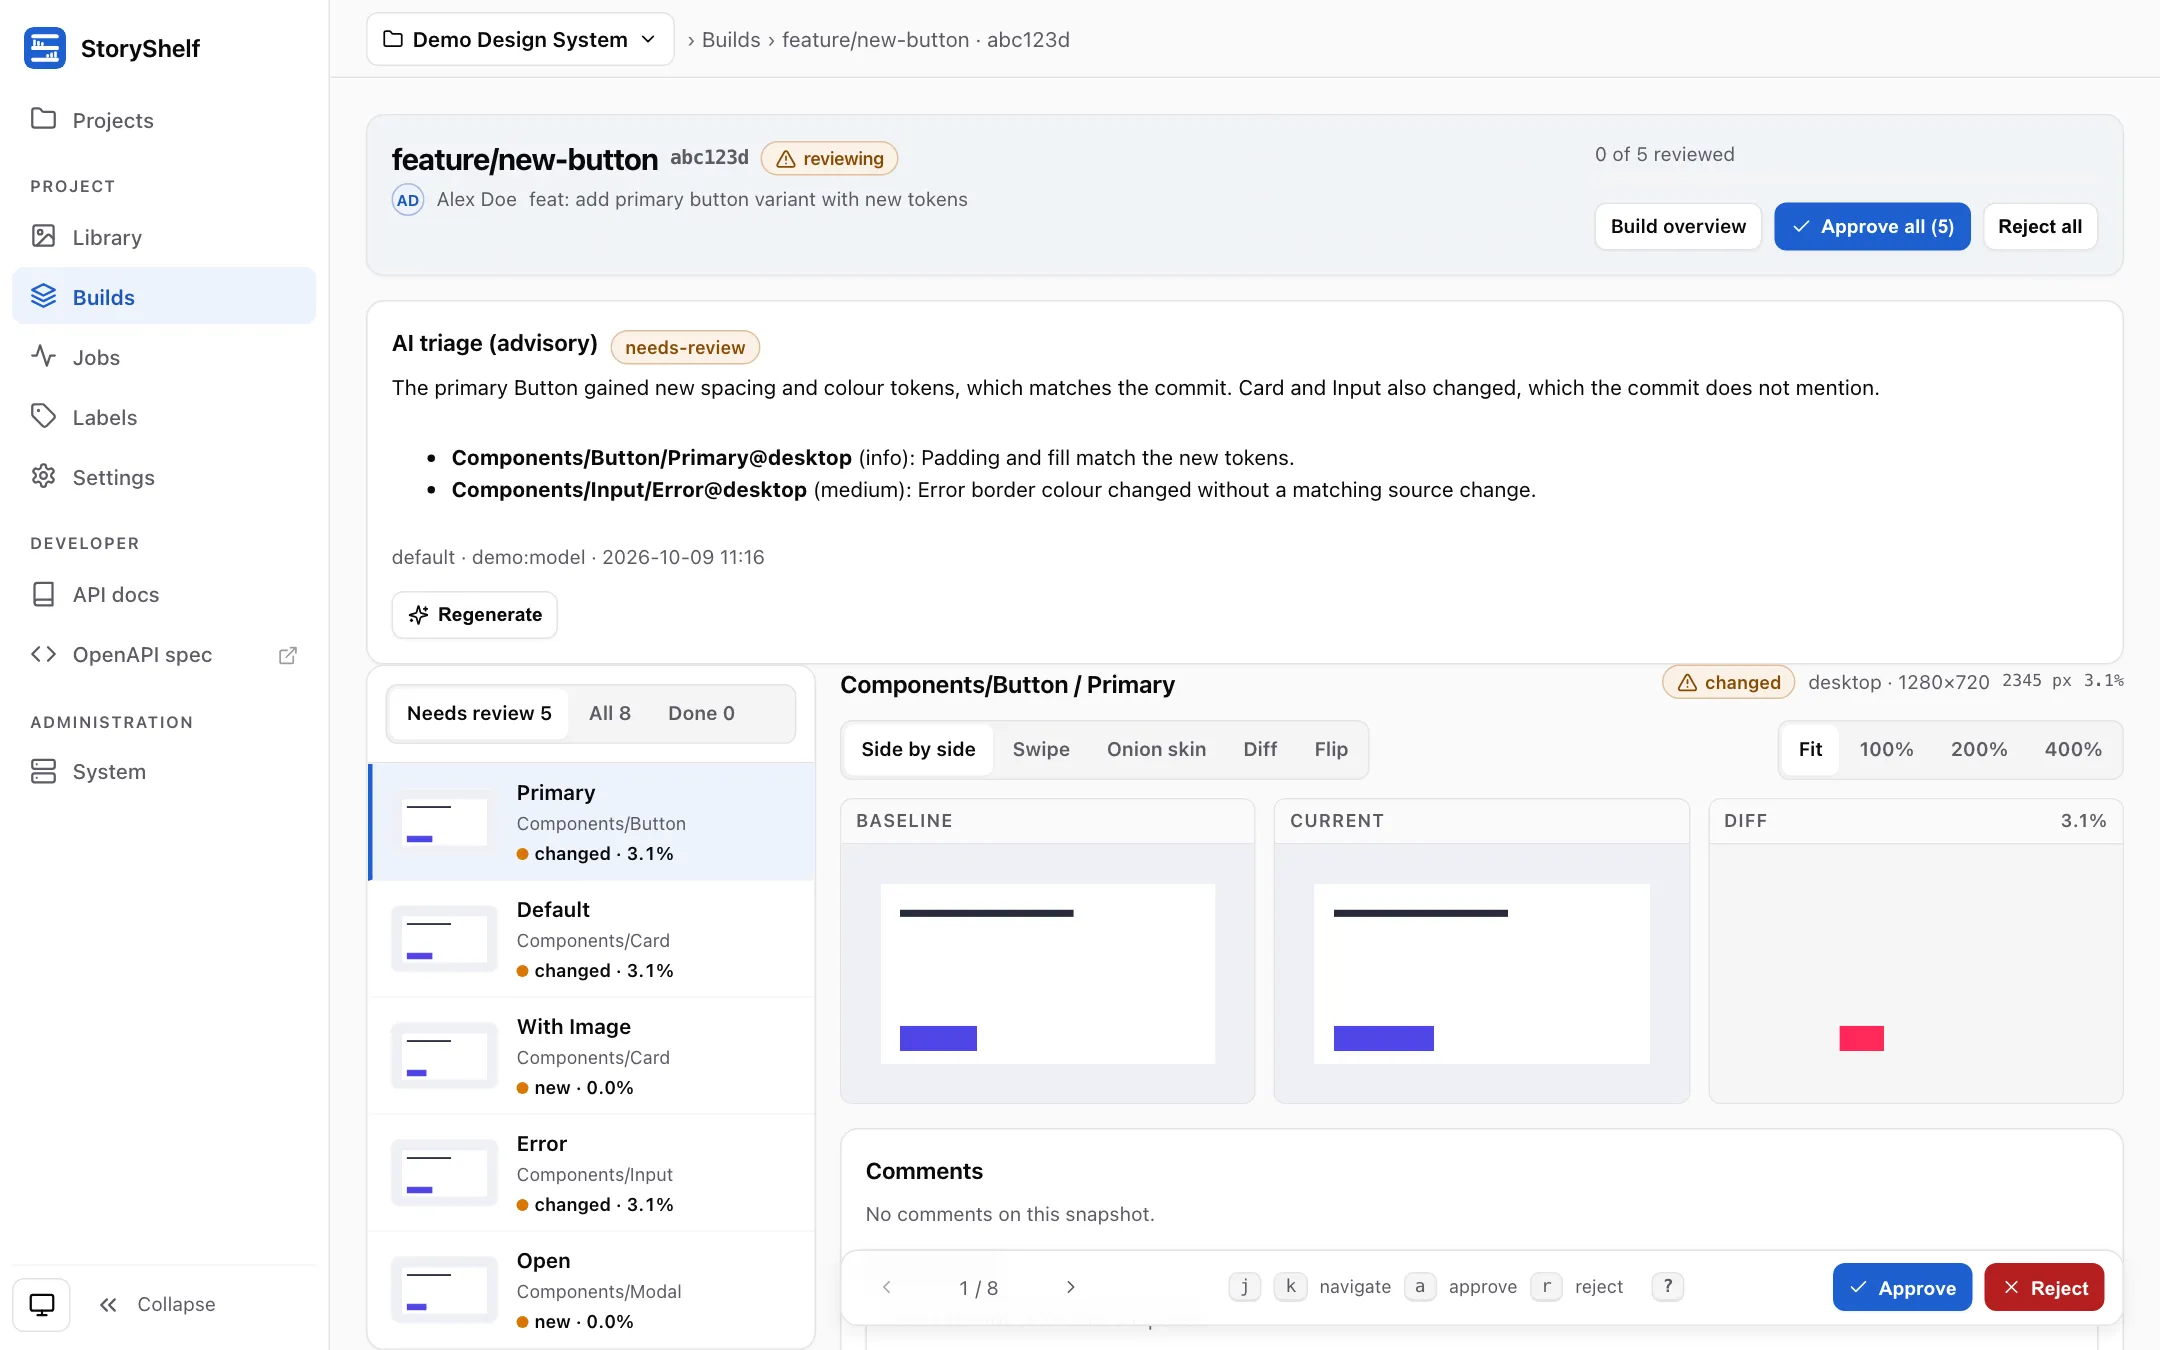Select the Done 0 tab
2160x1350 pixels.
coord(701,713)
